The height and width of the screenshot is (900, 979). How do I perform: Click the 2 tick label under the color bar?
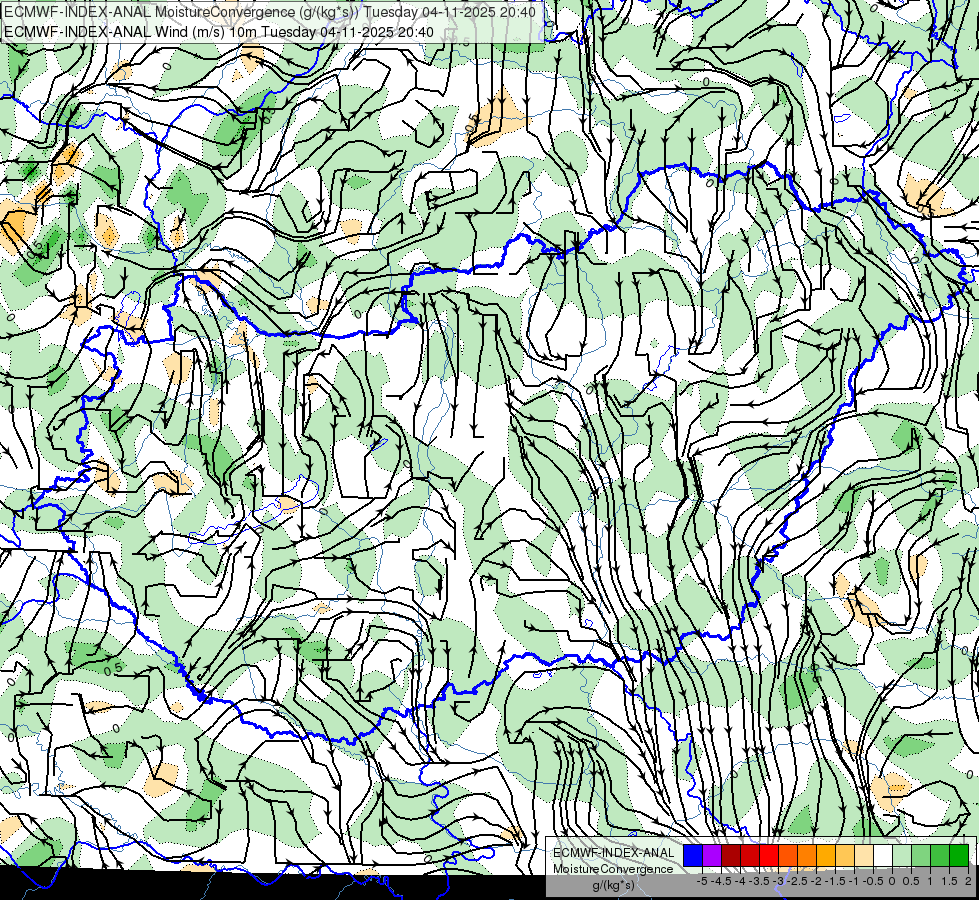(x=968, y=881)
